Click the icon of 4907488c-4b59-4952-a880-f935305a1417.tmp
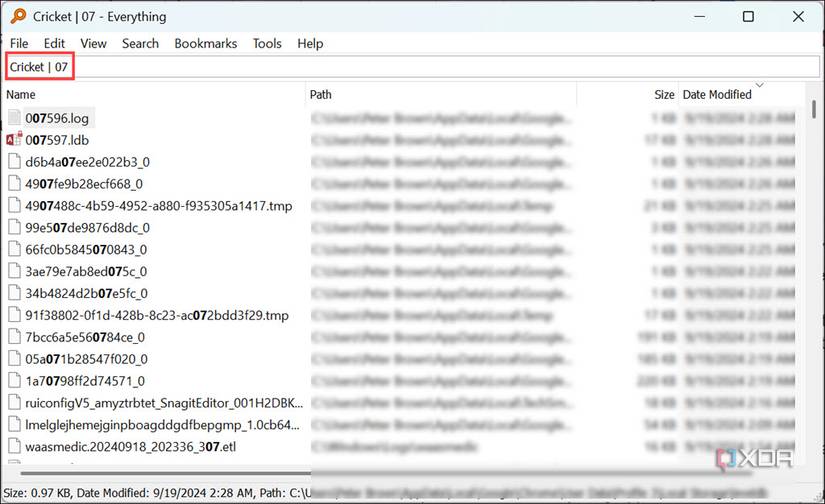This screenshot has height=504, width=825. tap(14, 205)
